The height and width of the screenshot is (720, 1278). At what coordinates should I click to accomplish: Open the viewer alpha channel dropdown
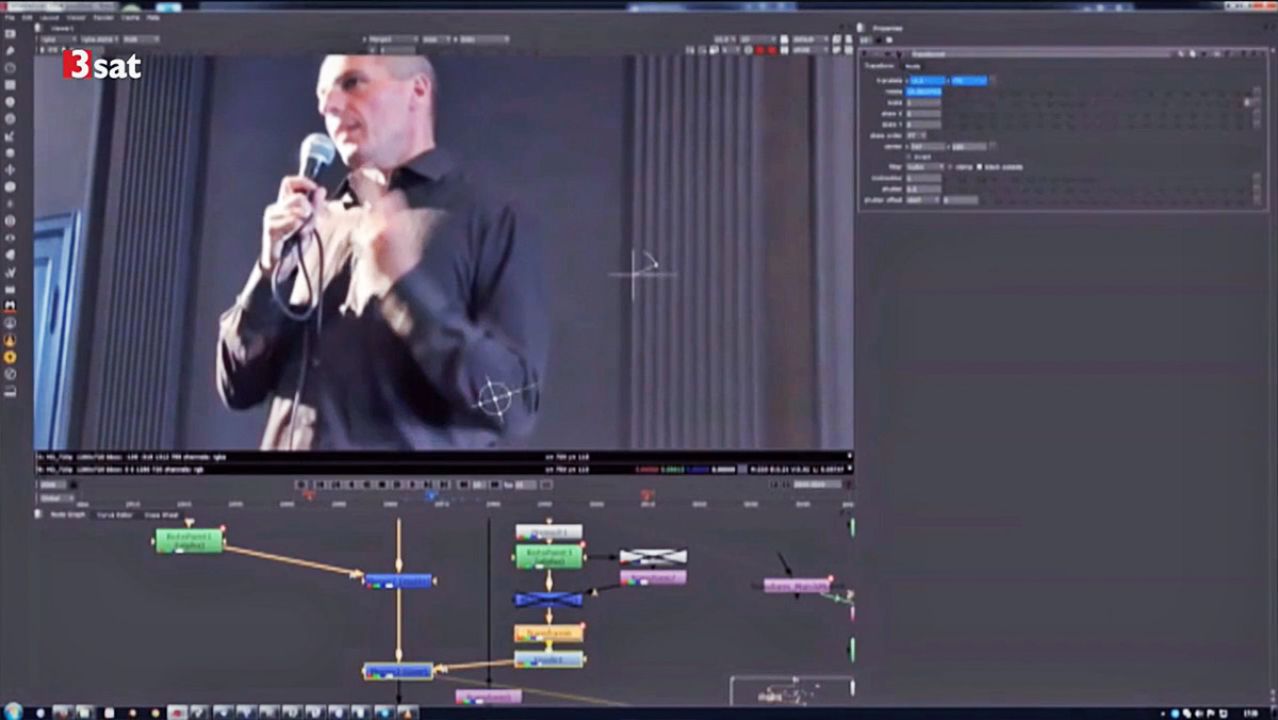[x=98, y=39]
